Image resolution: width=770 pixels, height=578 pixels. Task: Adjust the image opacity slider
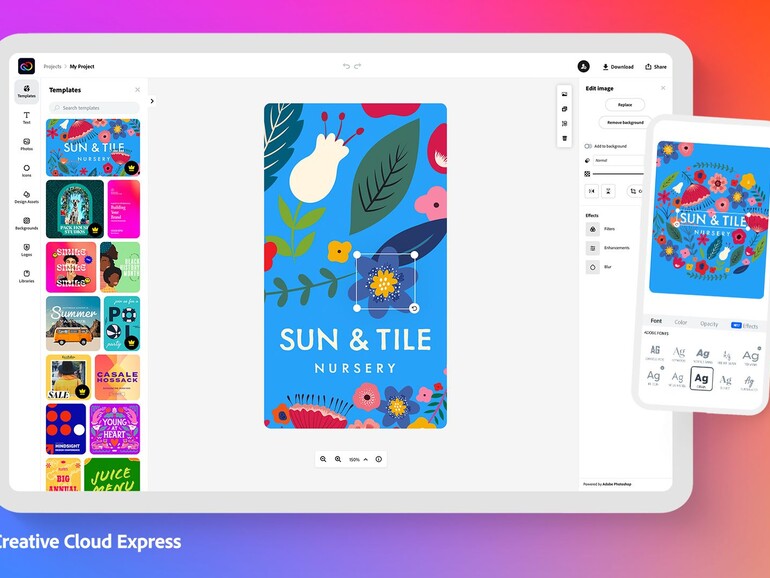coord(618,174)
